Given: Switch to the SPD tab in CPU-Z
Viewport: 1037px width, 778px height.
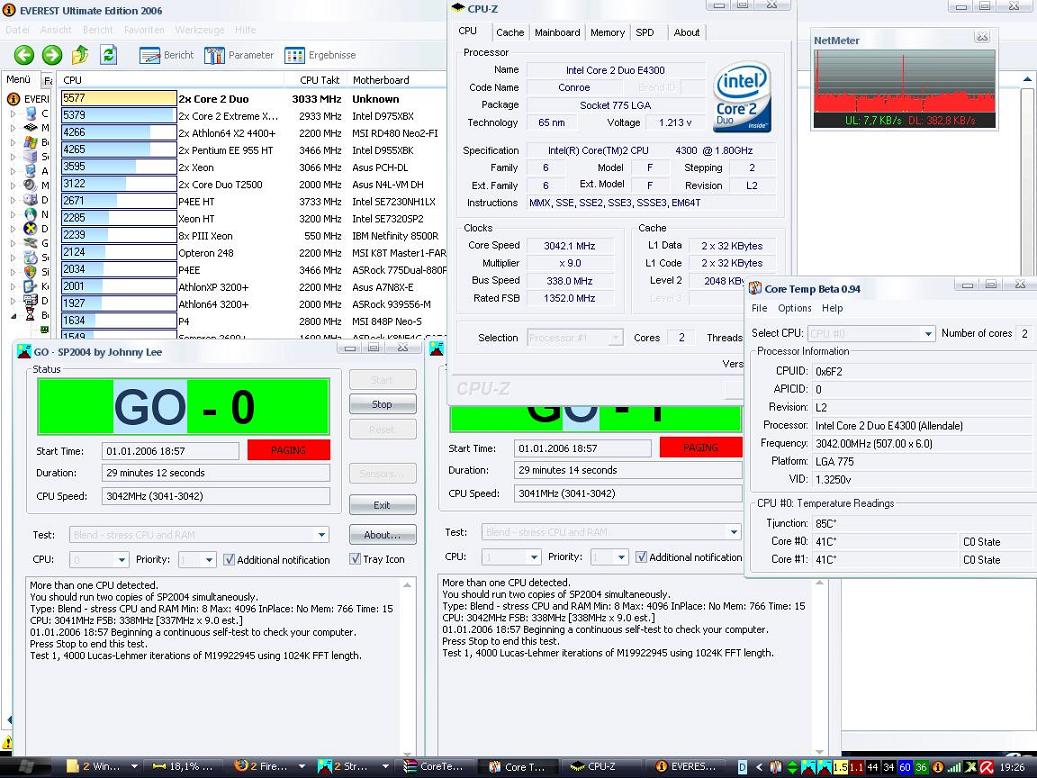Looking at the screenshot, I should coord(645,32).
